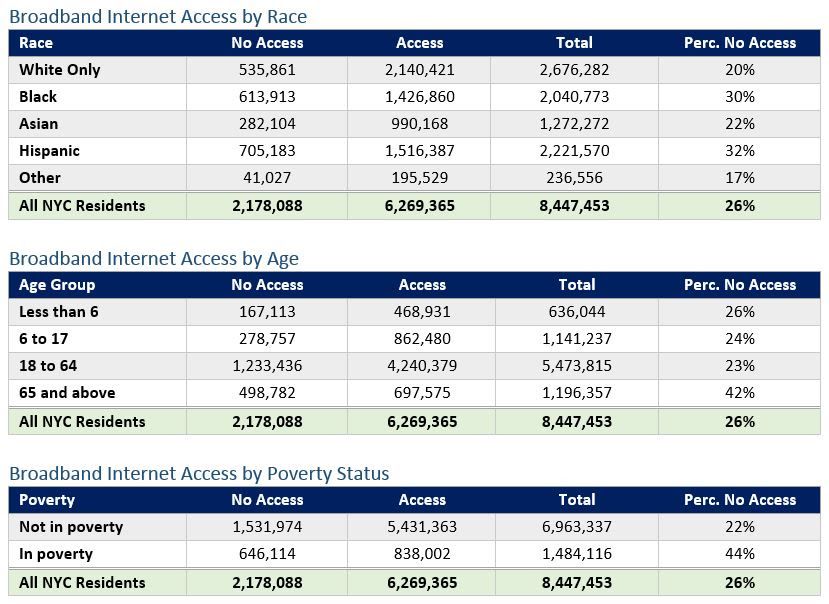Select the '65 and above' percentage 42%

click(x=740, y=392)
